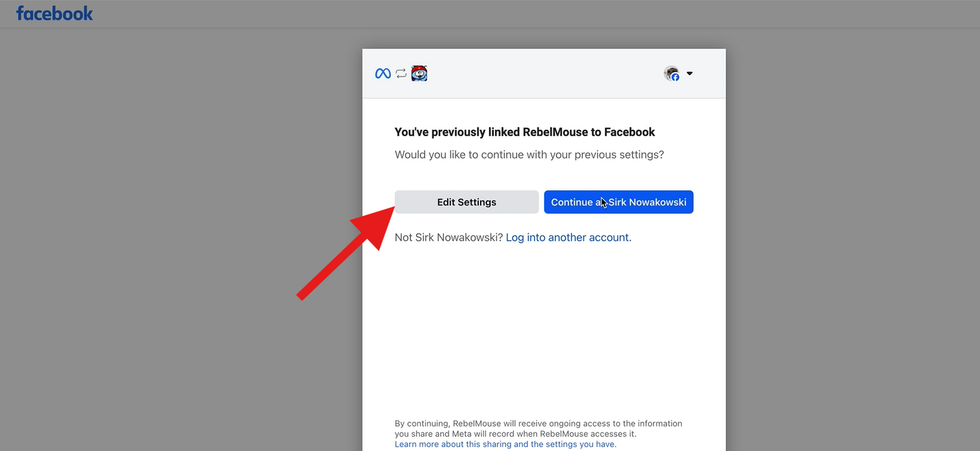Click the two-way swap arrows icon

click(401, 74)
